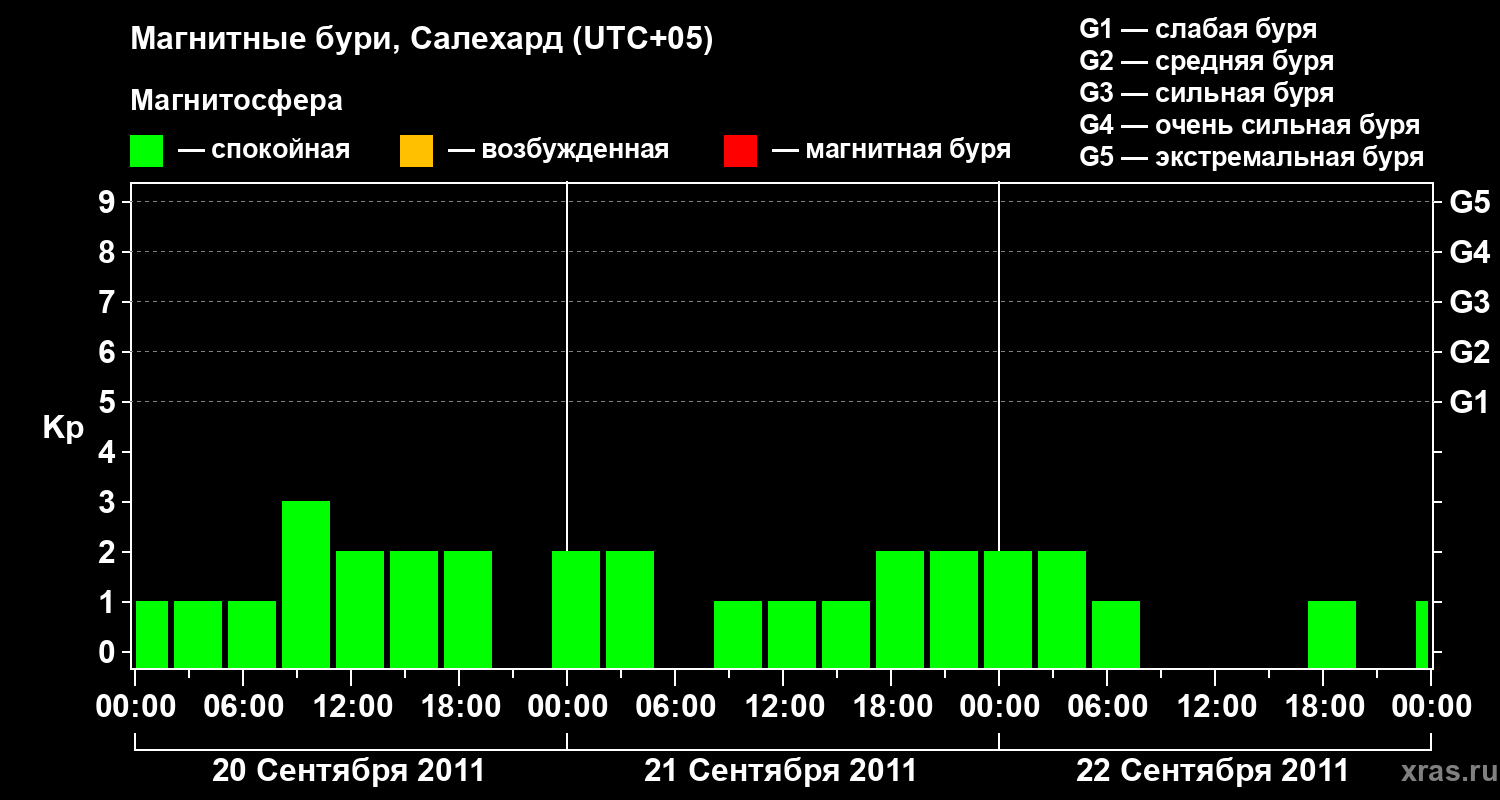
Task: Select the Kp 2 bar near 03:00 on 21 September
Action: [x=630, y=609]
